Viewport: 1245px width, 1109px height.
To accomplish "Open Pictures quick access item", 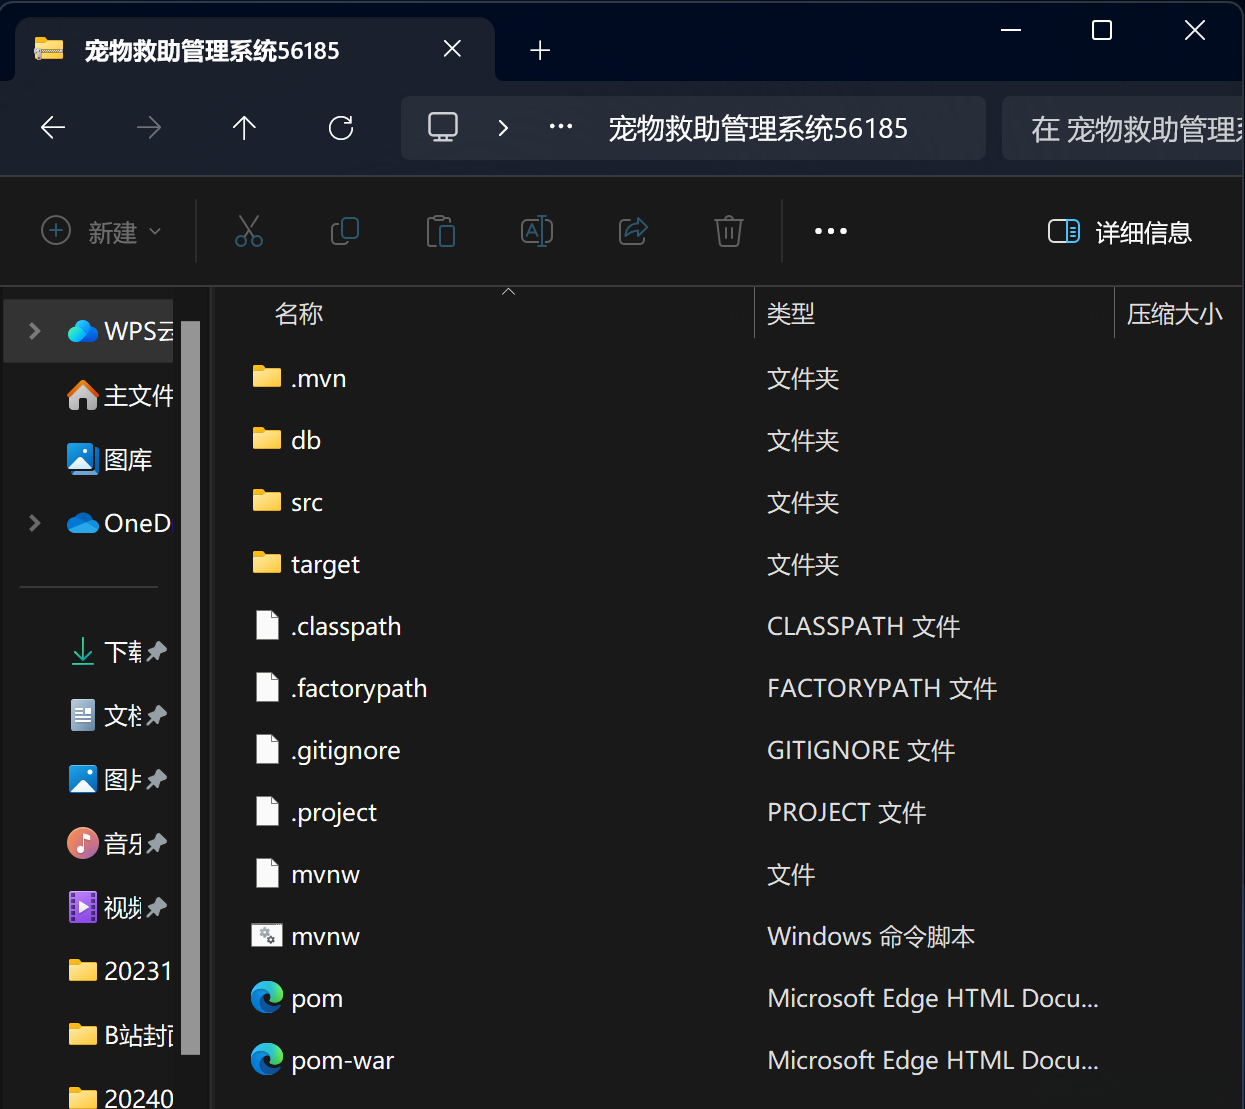I will 117,779.
